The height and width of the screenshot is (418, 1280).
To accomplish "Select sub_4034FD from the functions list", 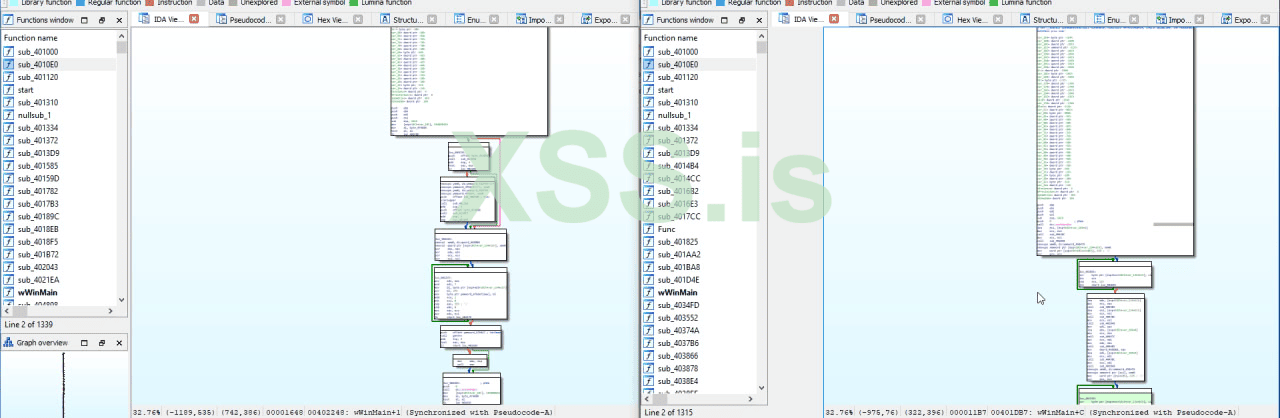I will coord(678,305).
